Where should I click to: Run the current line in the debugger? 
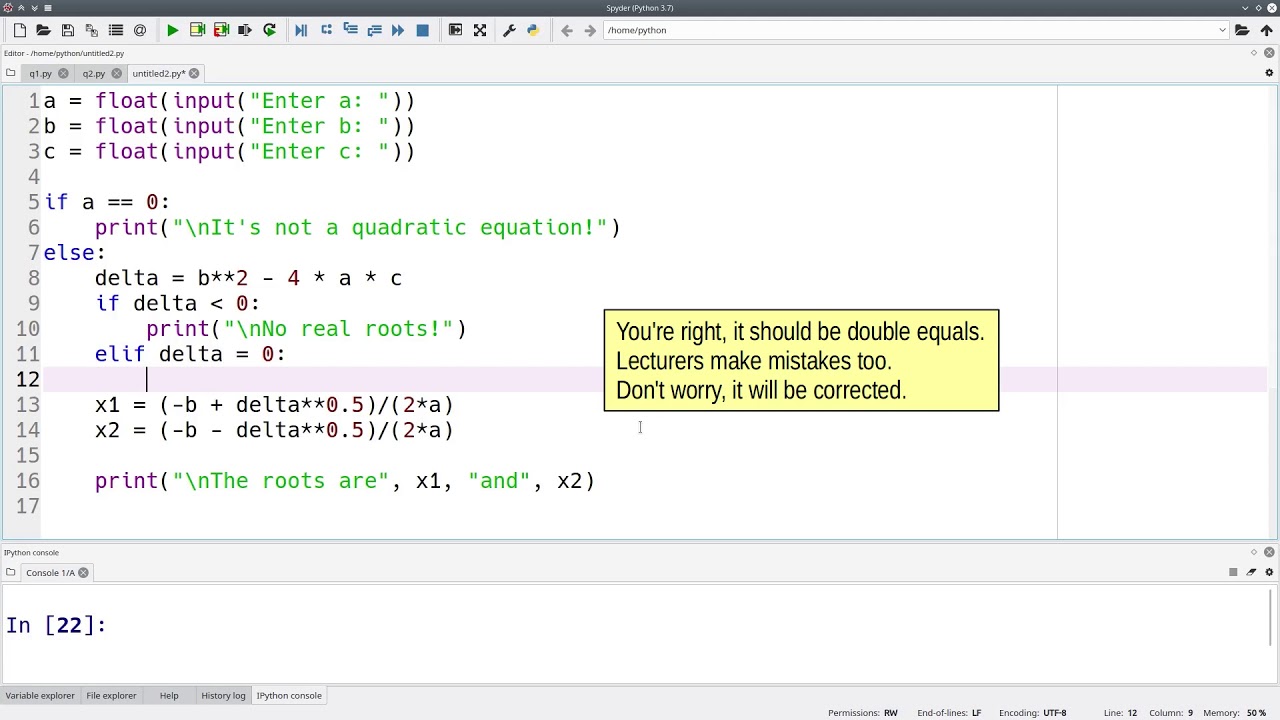[x=326, y=30]
